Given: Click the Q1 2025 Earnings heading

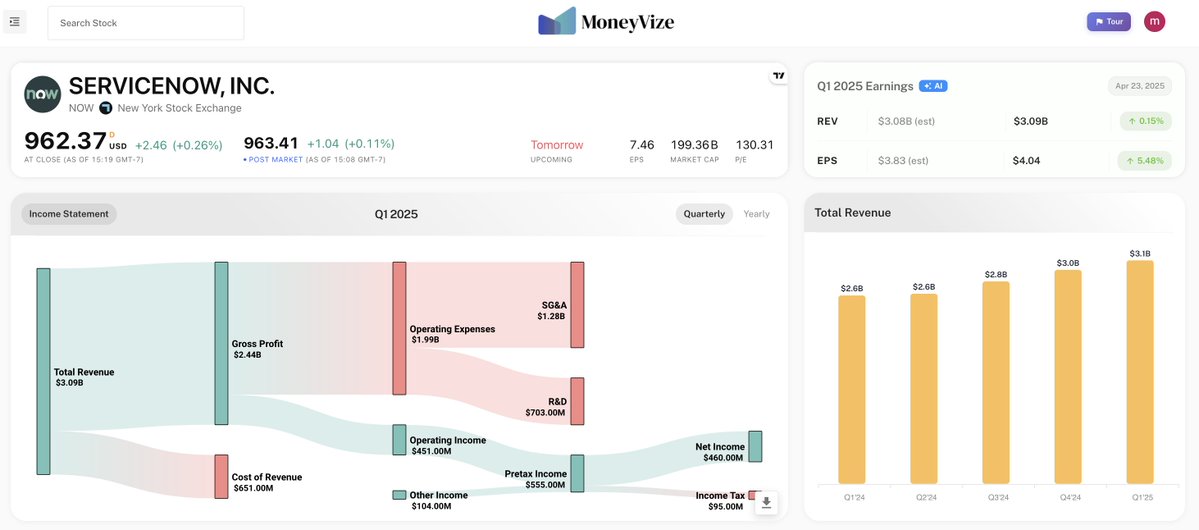Looking at the screenshot, I should pos(865,86).
